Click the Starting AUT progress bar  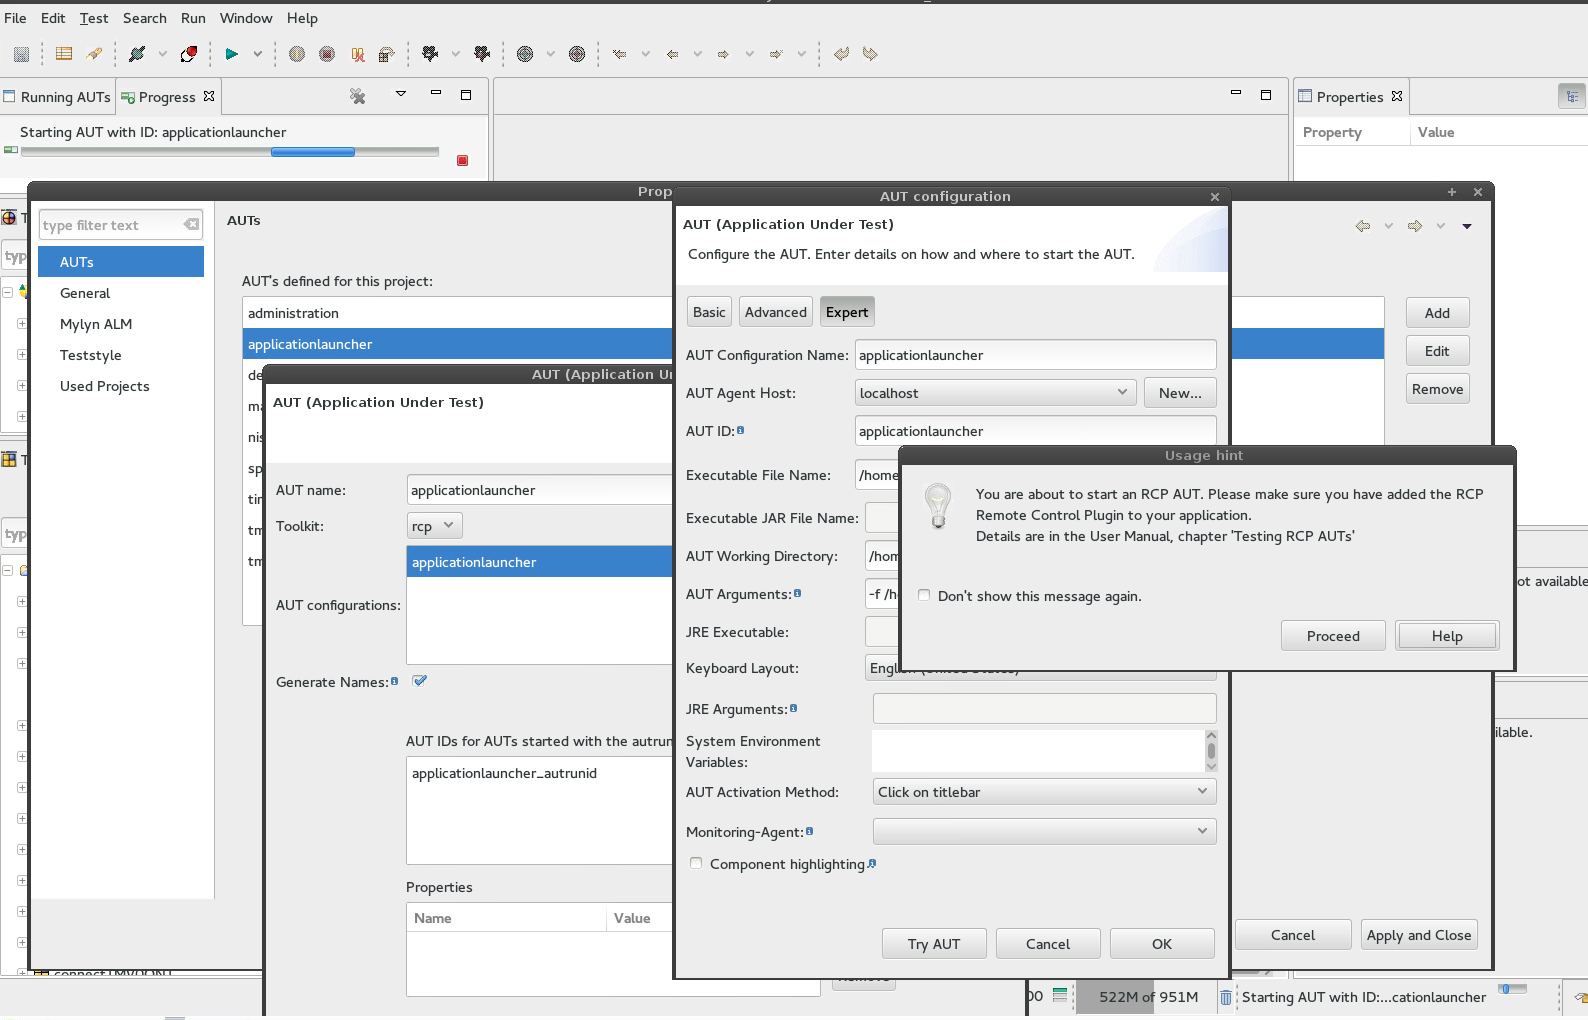[230, 152]
